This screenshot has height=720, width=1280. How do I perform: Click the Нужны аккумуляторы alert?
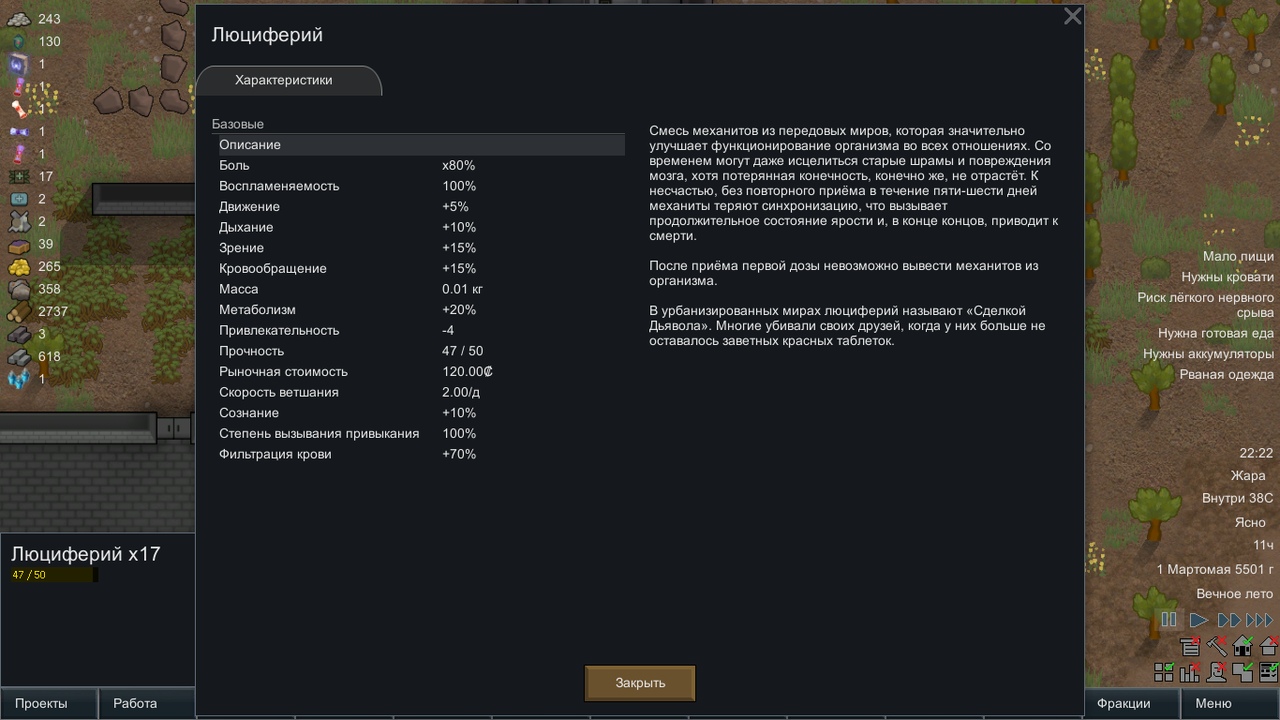[x=1209, y=354]
